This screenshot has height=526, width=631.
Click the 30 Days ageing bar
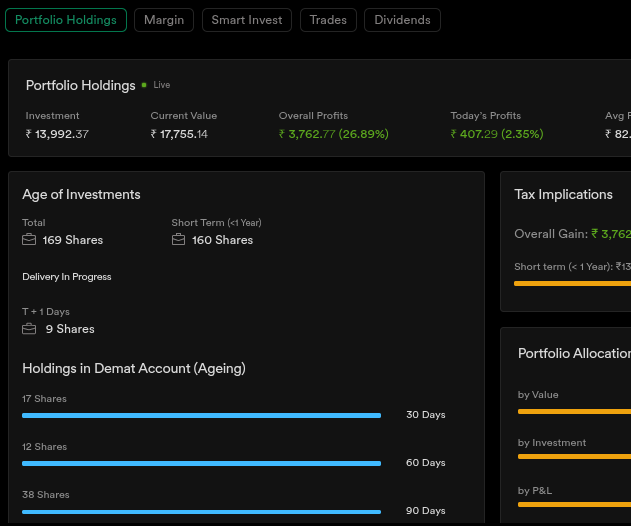(201, 415)
